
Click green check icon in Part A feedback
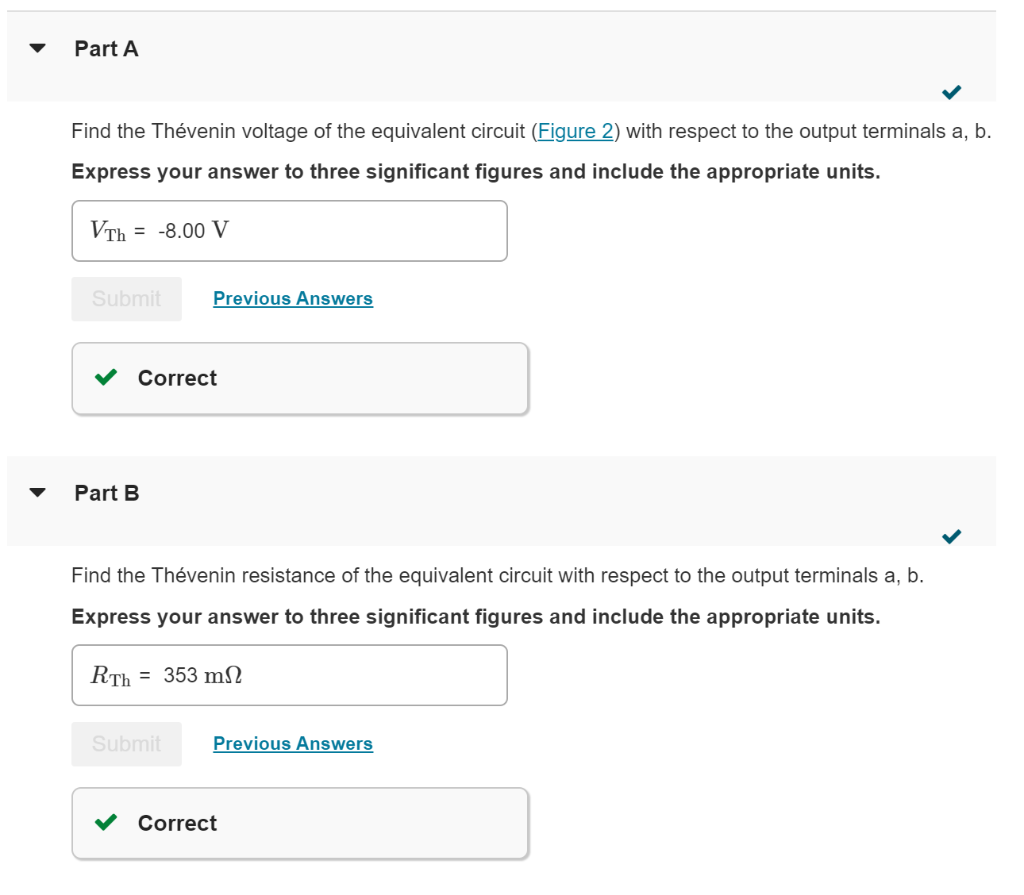106,377
